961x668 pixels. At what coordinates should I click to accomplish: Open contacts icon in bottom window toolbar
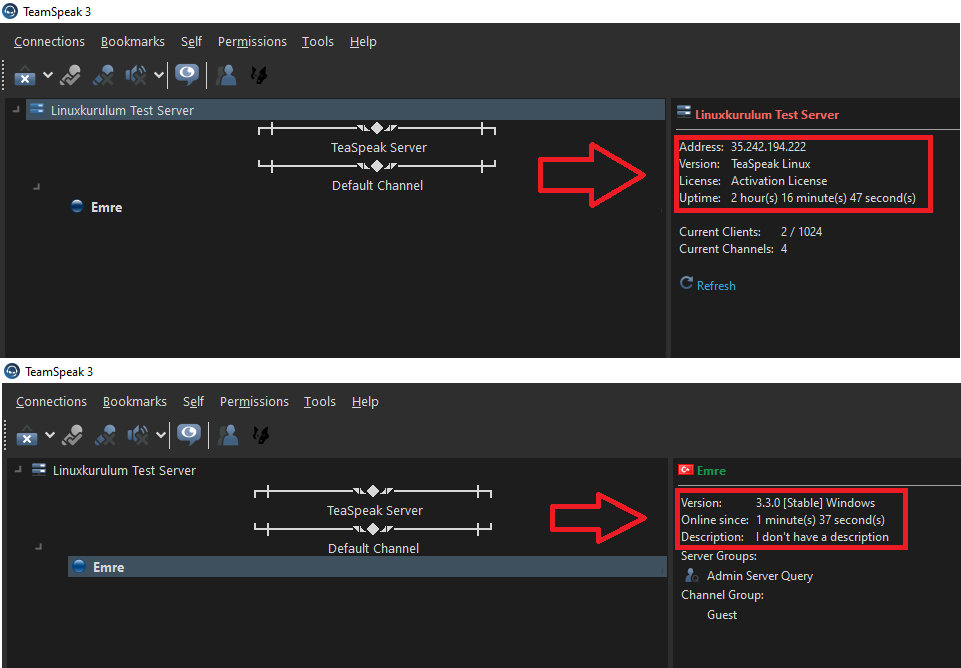[x=229, y=435]
